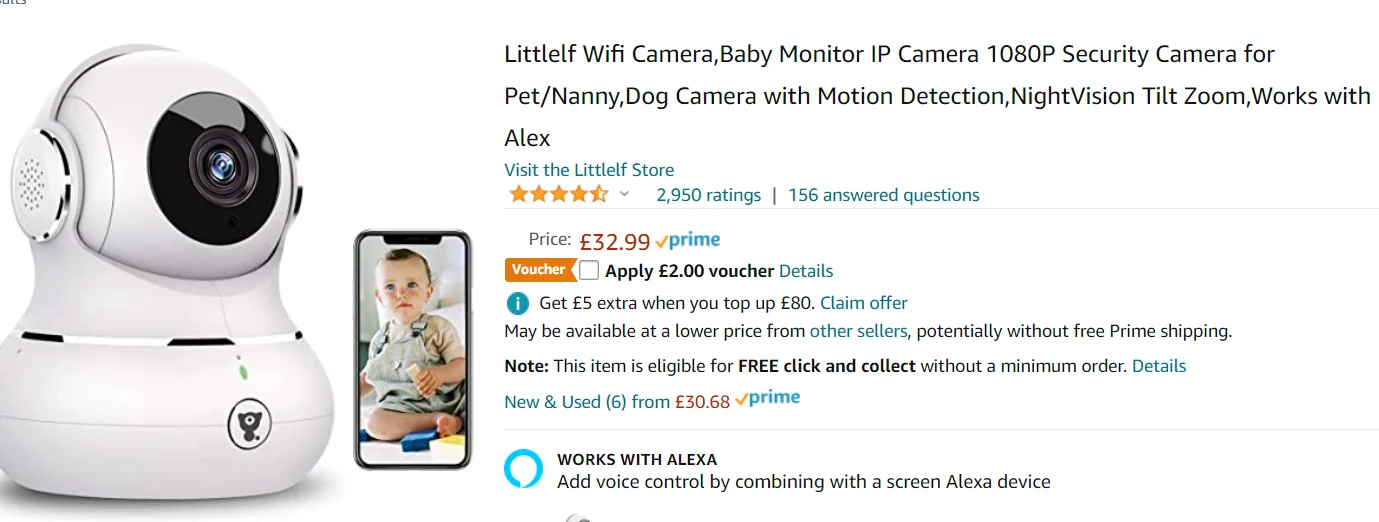
Task: Click the Prime logo beside New & Used price
Action: 768,399
